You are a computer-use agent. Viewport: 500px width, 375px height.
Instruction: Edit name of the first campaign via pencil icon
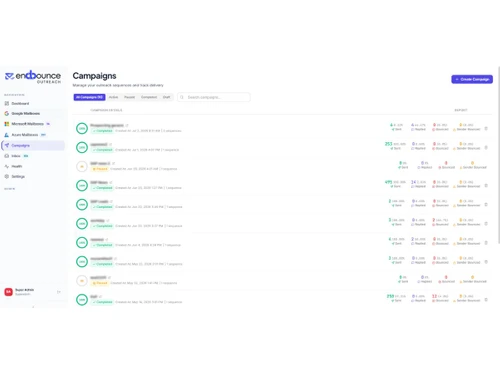click(x=127, y=126)
